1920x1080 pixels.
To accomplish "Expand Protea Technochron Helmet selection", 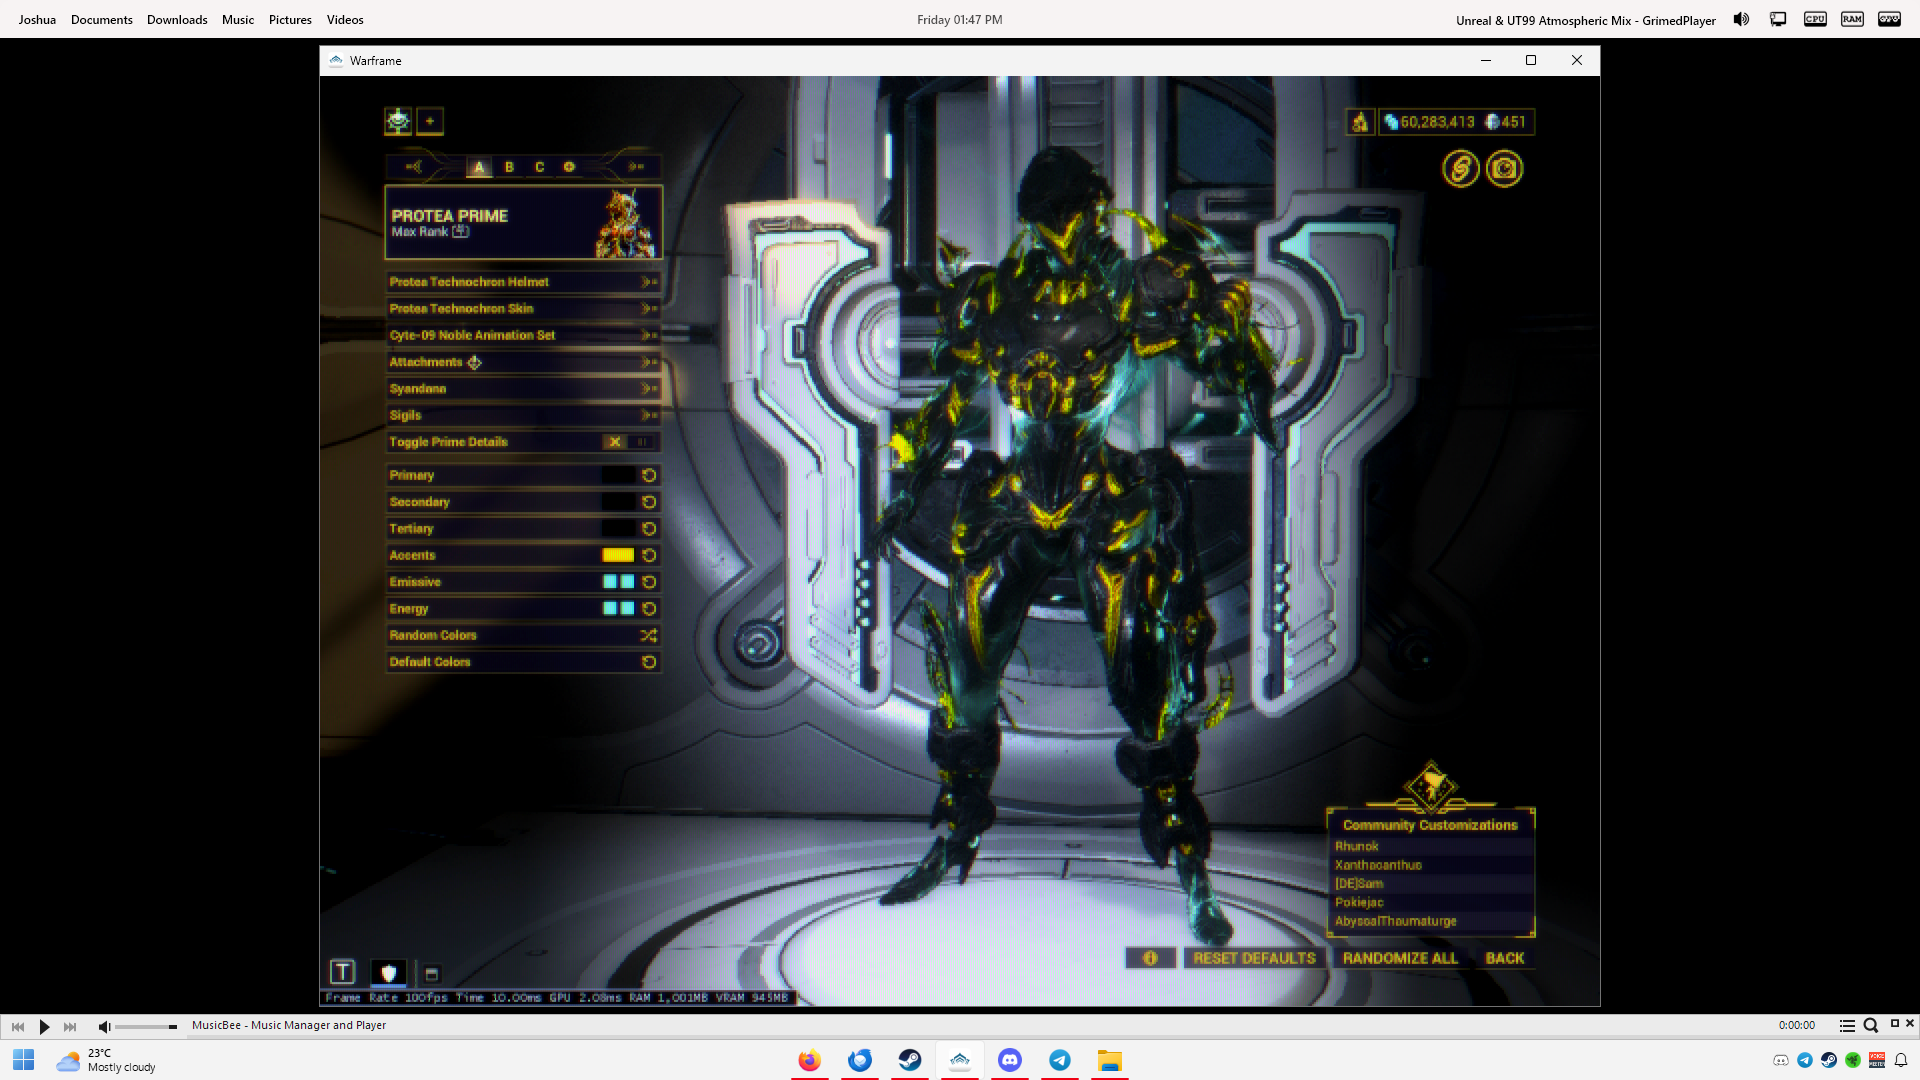I will (x=523, y=282).
